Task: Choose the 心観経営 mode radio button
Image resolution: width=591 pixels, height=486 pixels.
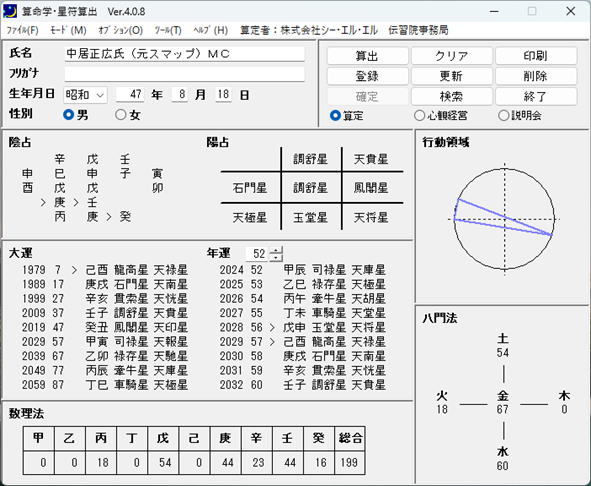Action: (x=419, y=115)
